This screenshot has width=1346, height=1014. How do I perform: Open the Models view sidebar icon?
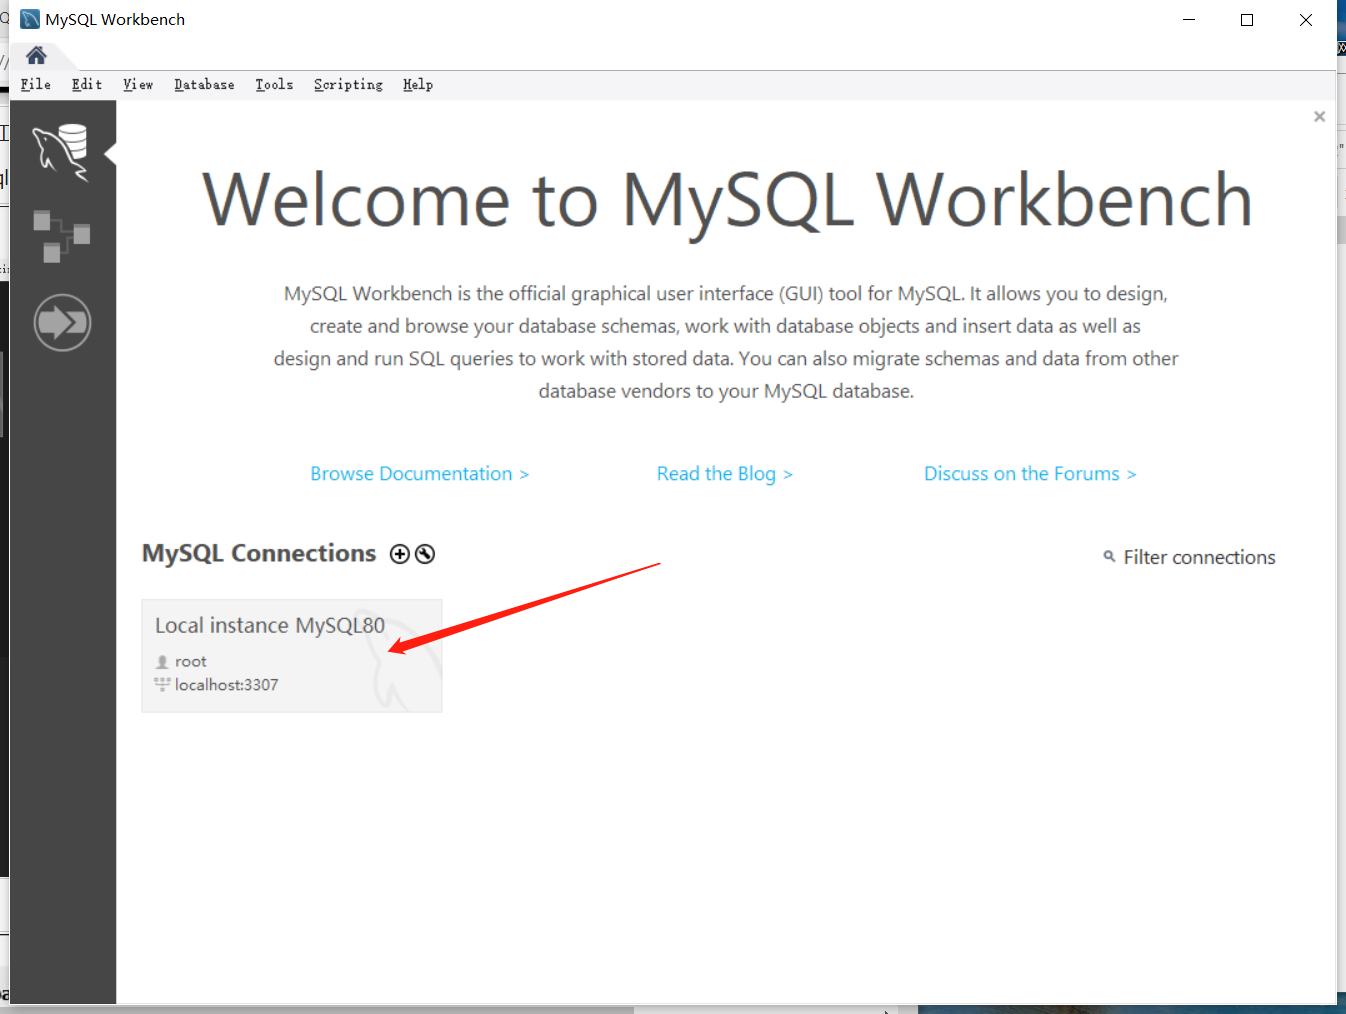click(62, 236)
